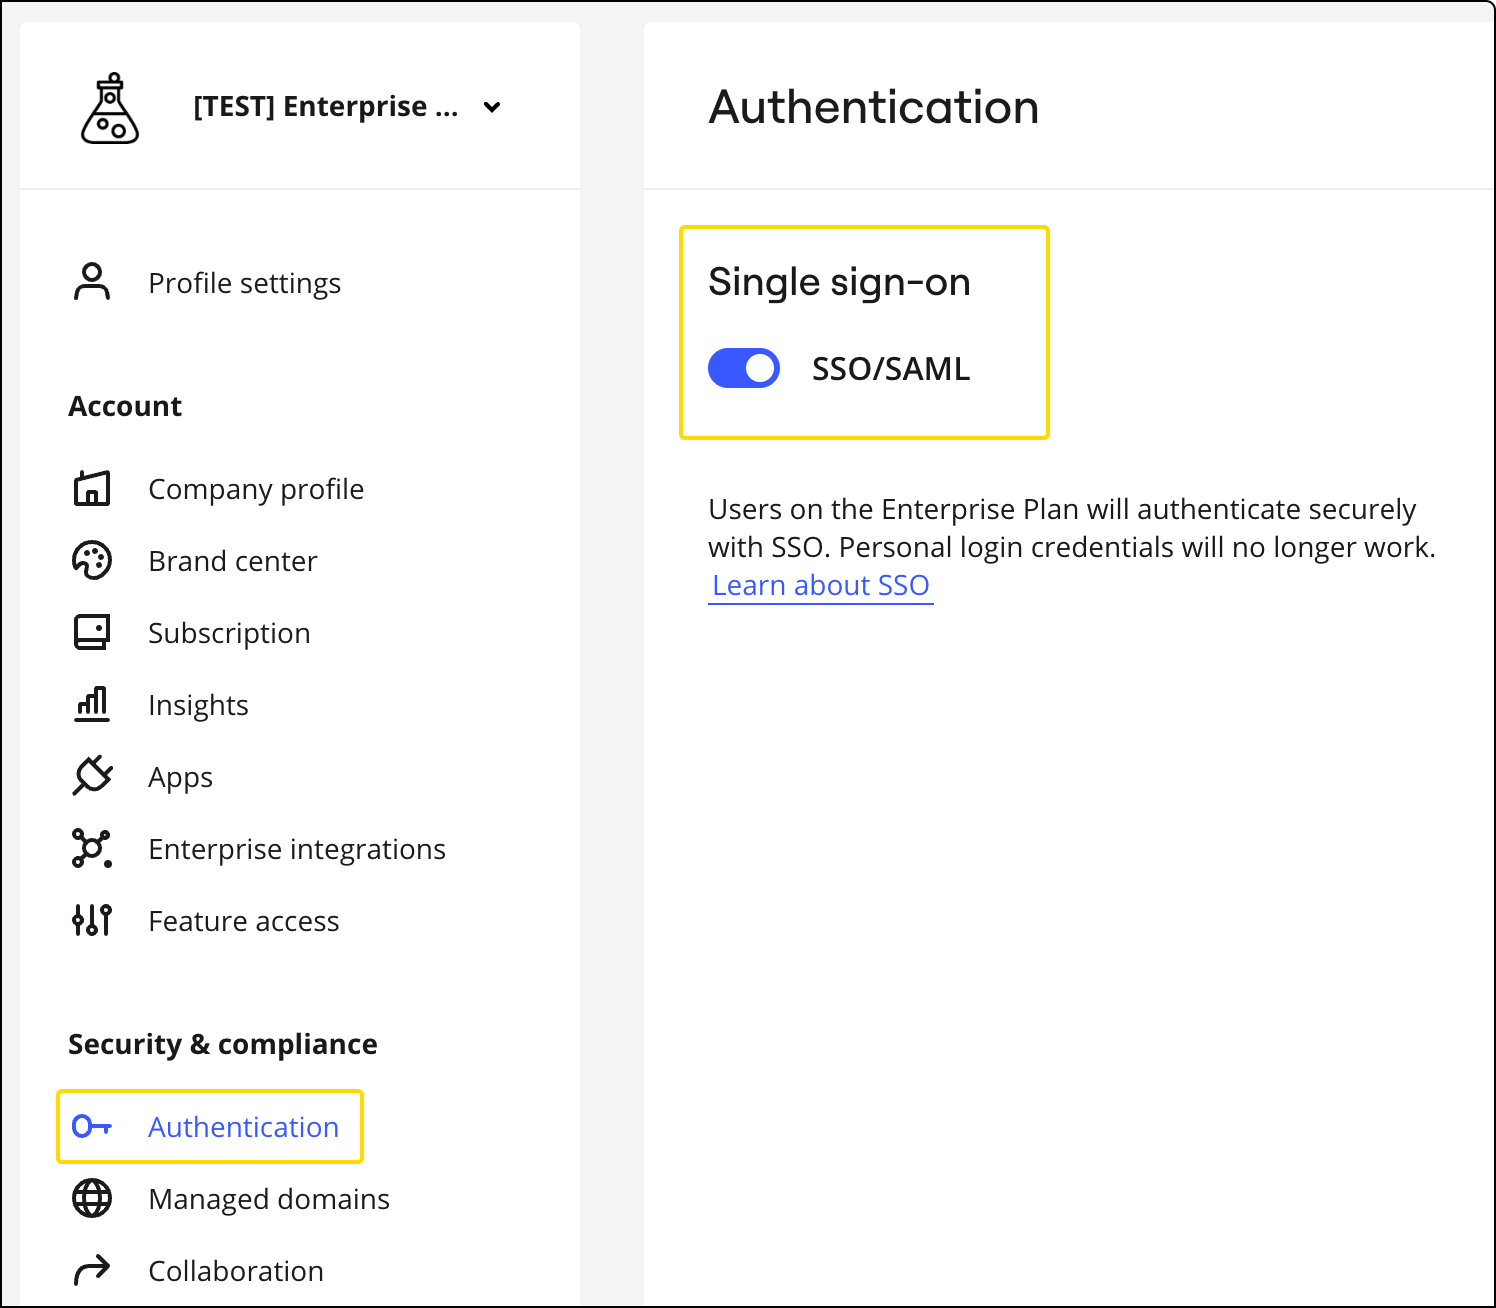1496x1308 pixels.
Task: Open Profile settings menu item
Action: tap(244, 284)
